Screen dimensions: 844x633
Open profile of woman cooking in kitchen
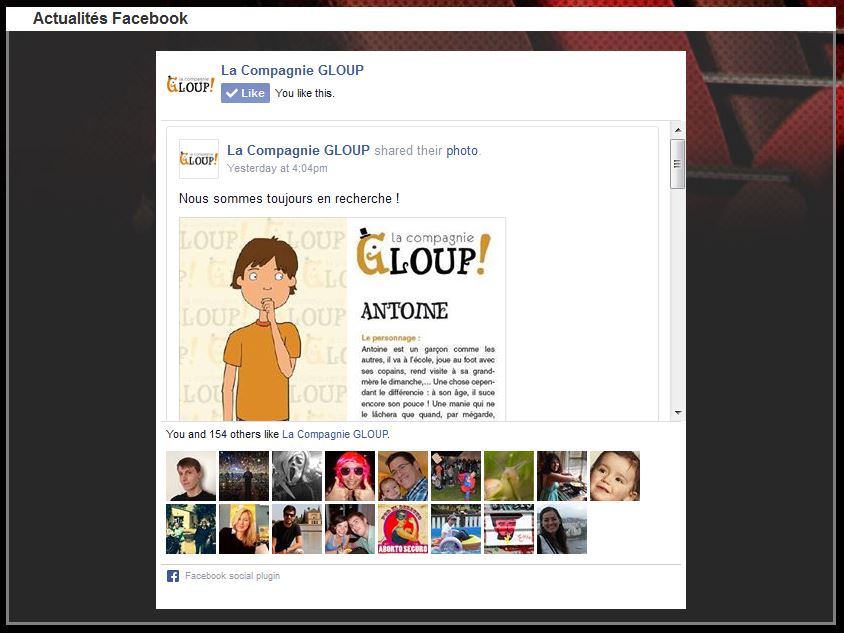562,476
